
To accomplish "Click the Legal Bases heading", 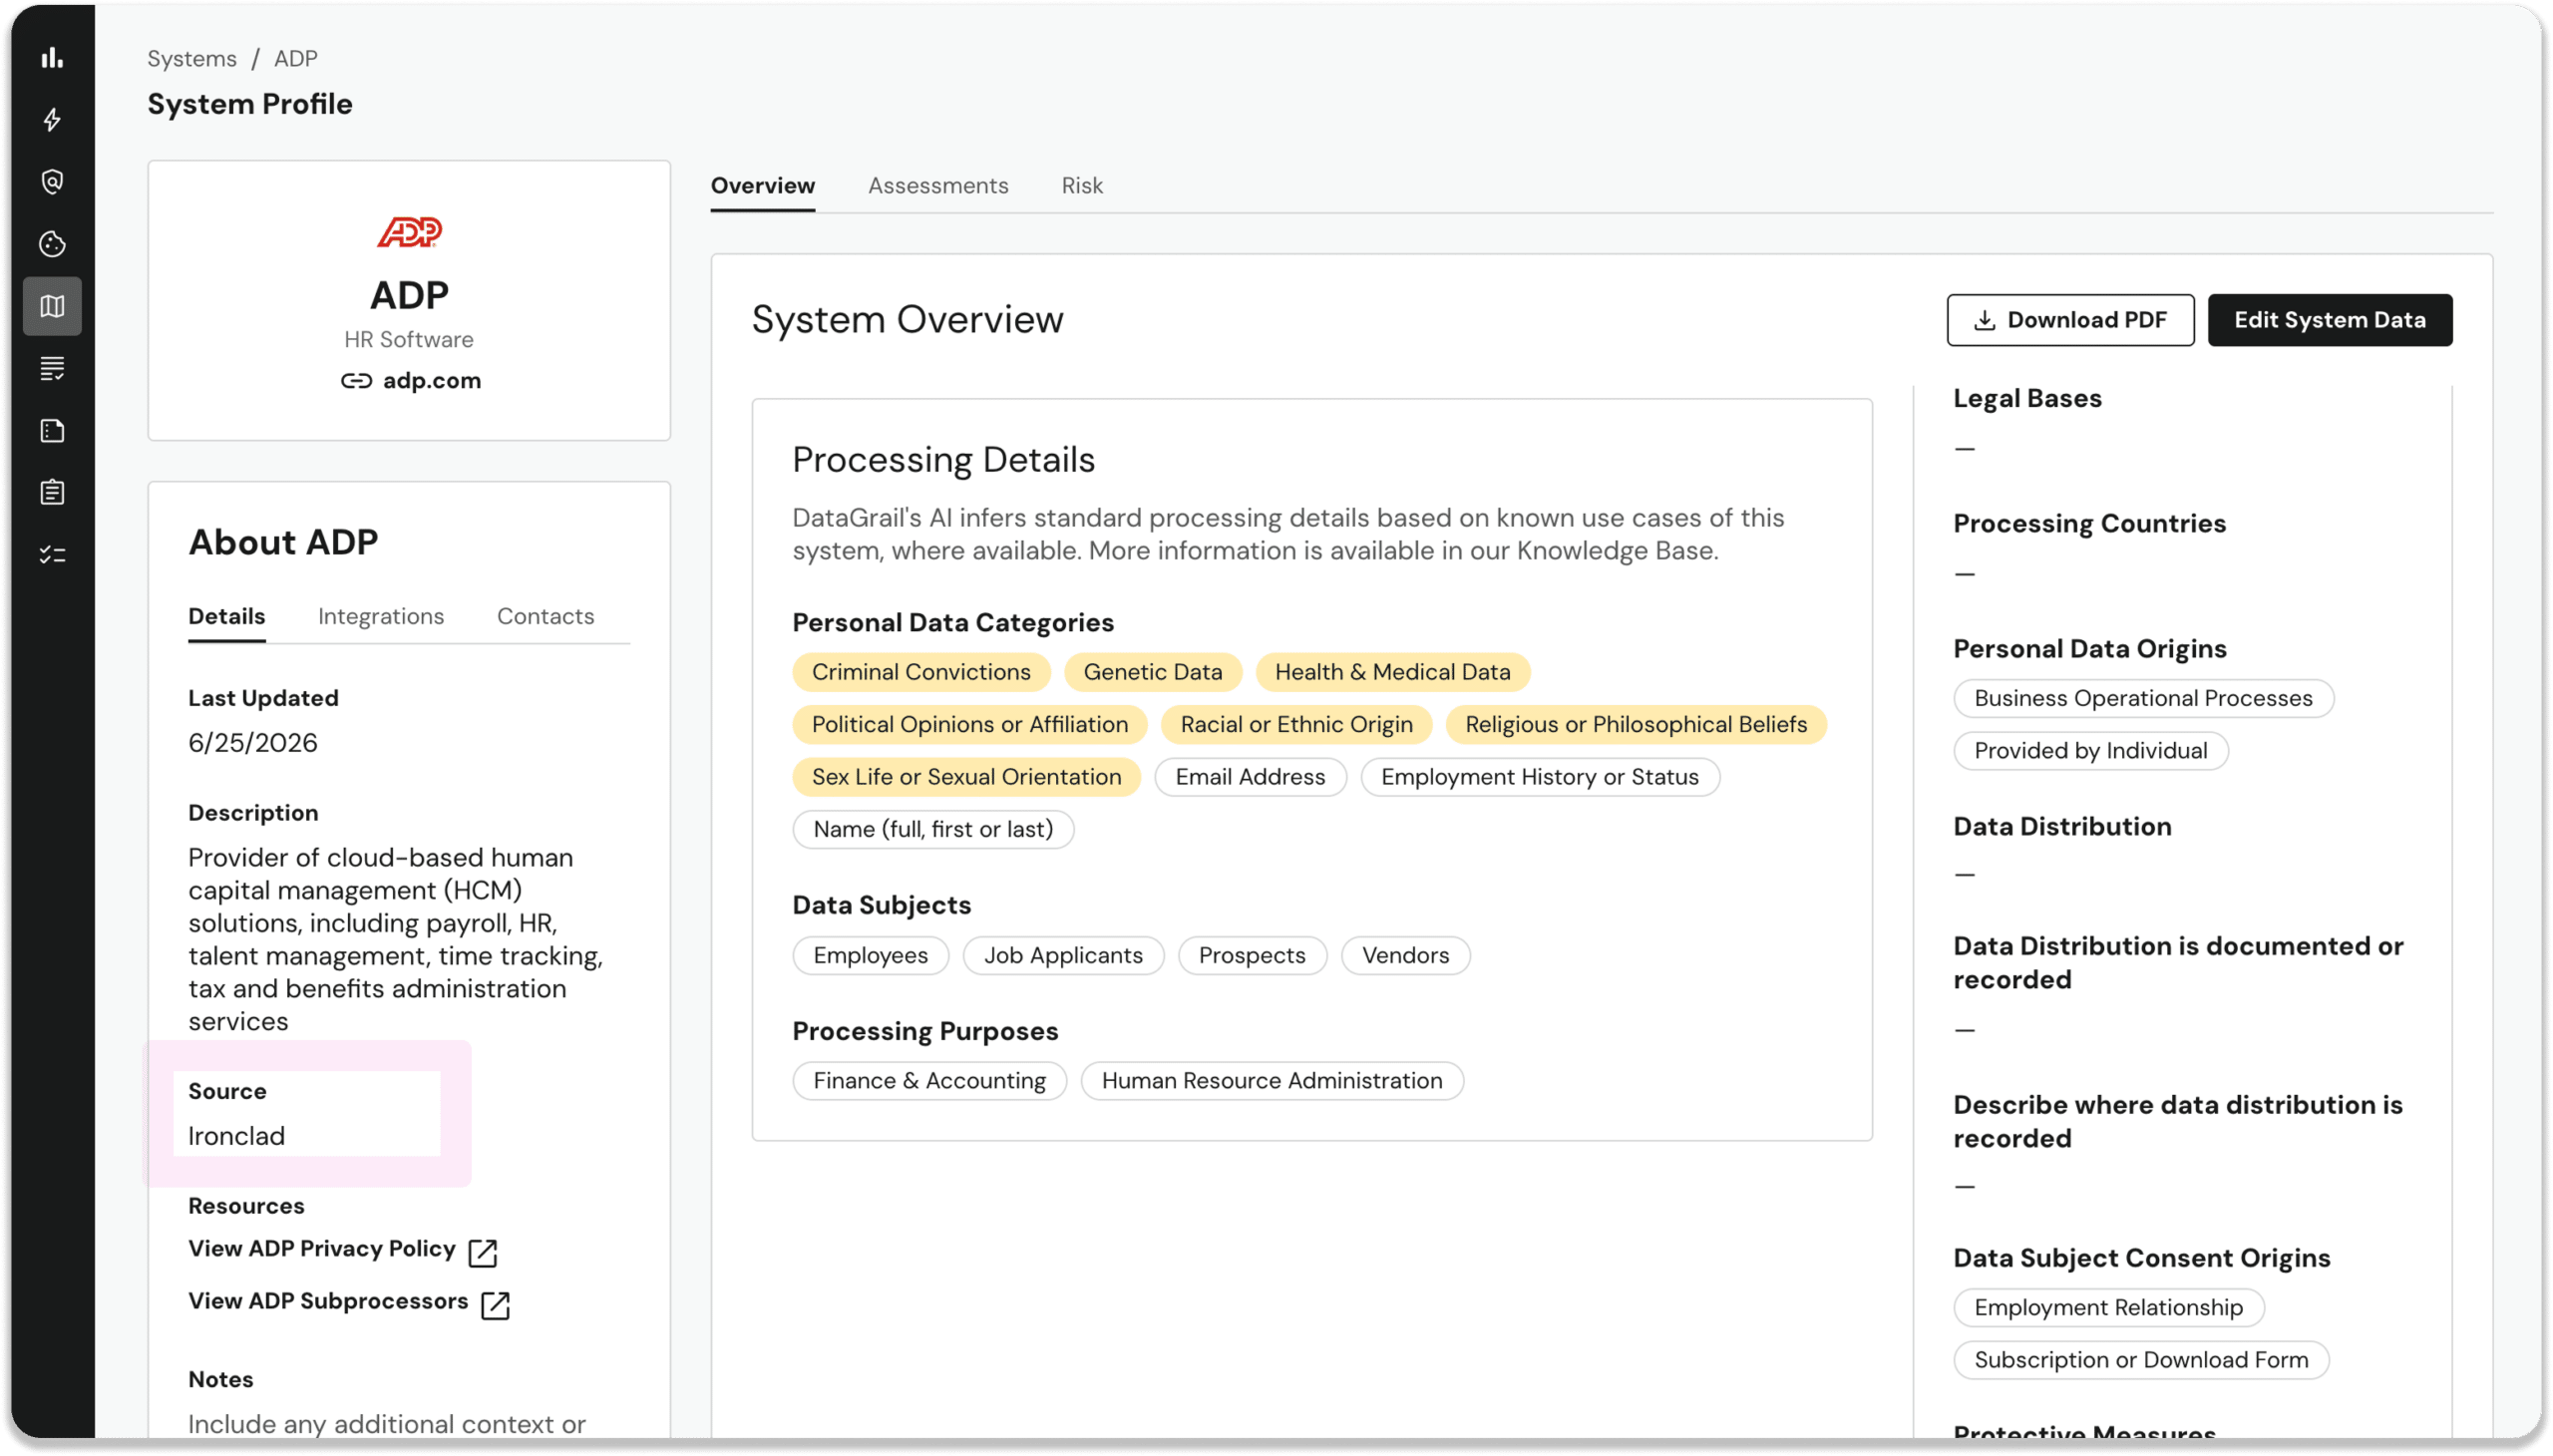I will click(2026, 398).
